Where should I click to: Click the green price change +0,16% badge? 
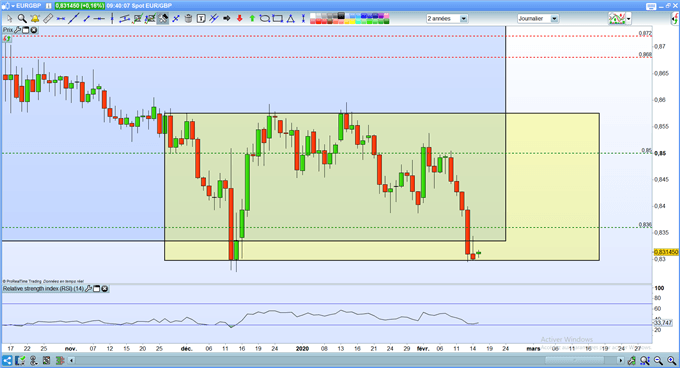pyautogui.click(x=79, y=6)
